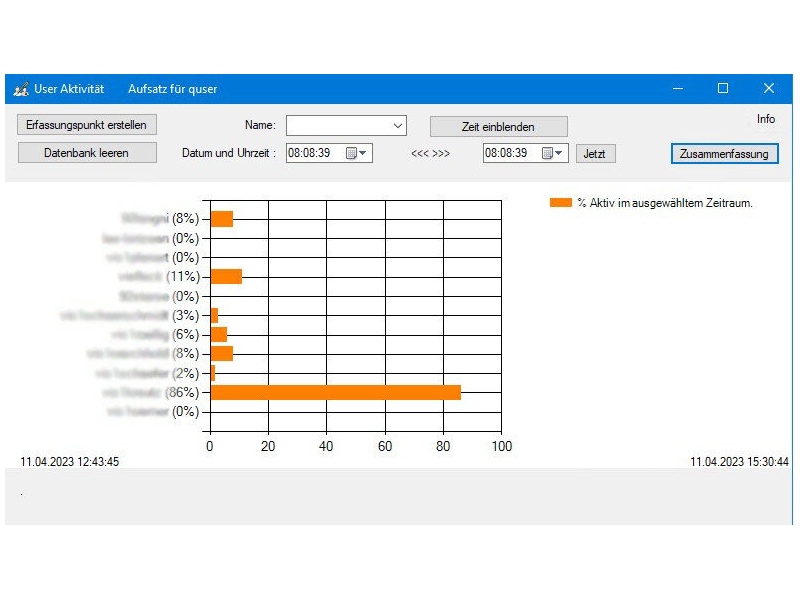Open the dropdown arrow of the end time picker
Image resolution: width=800 pixels, height=600 pixels.
click(561, 153)
